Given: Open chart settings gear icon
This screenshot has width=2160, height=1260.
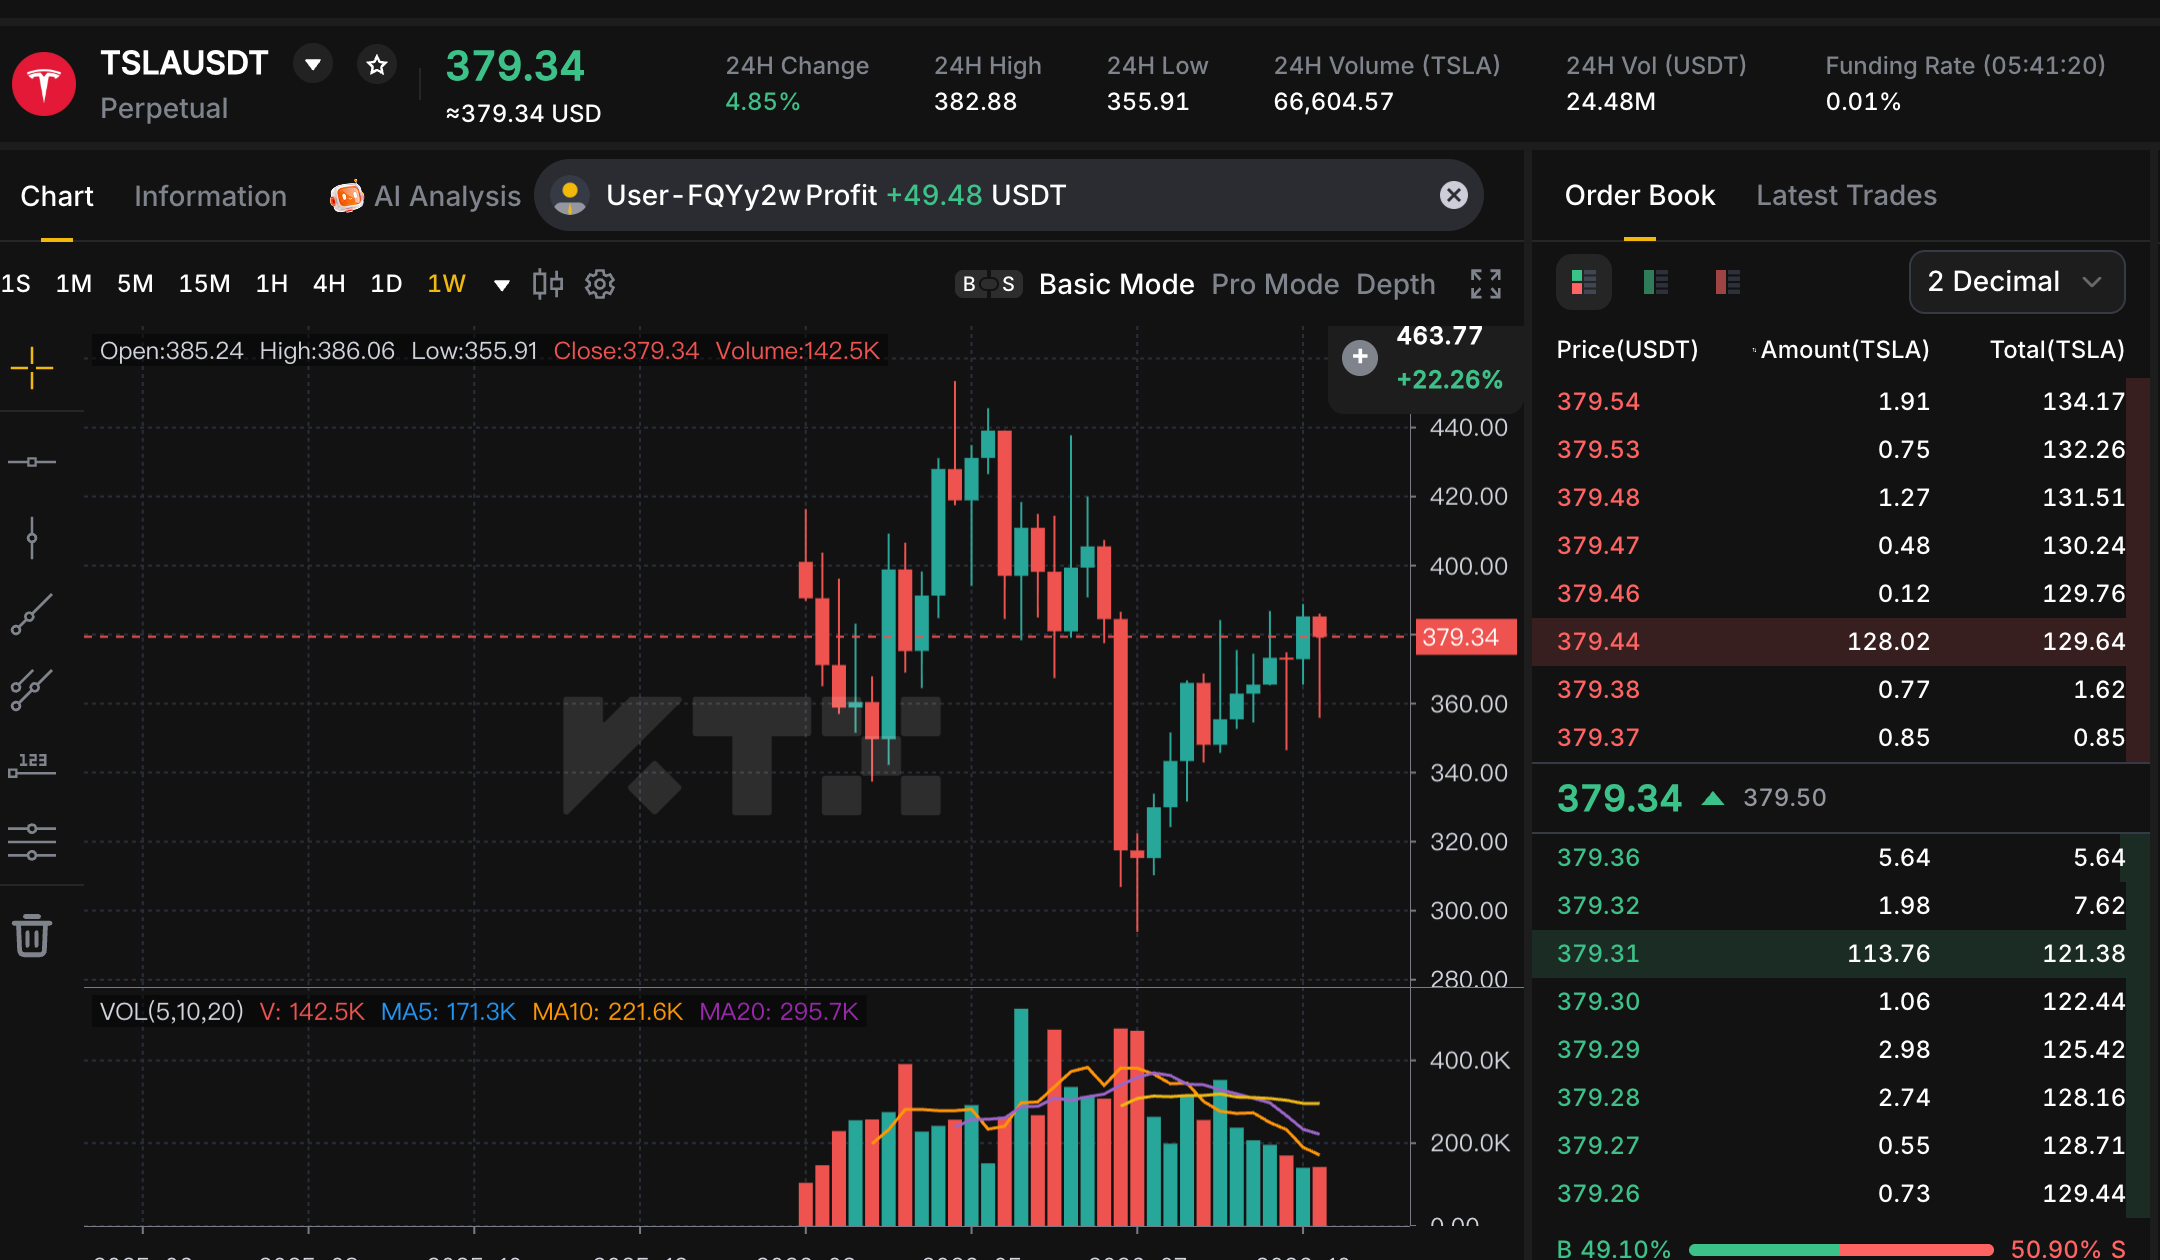Looking at the screenshot, I should 600,284.
